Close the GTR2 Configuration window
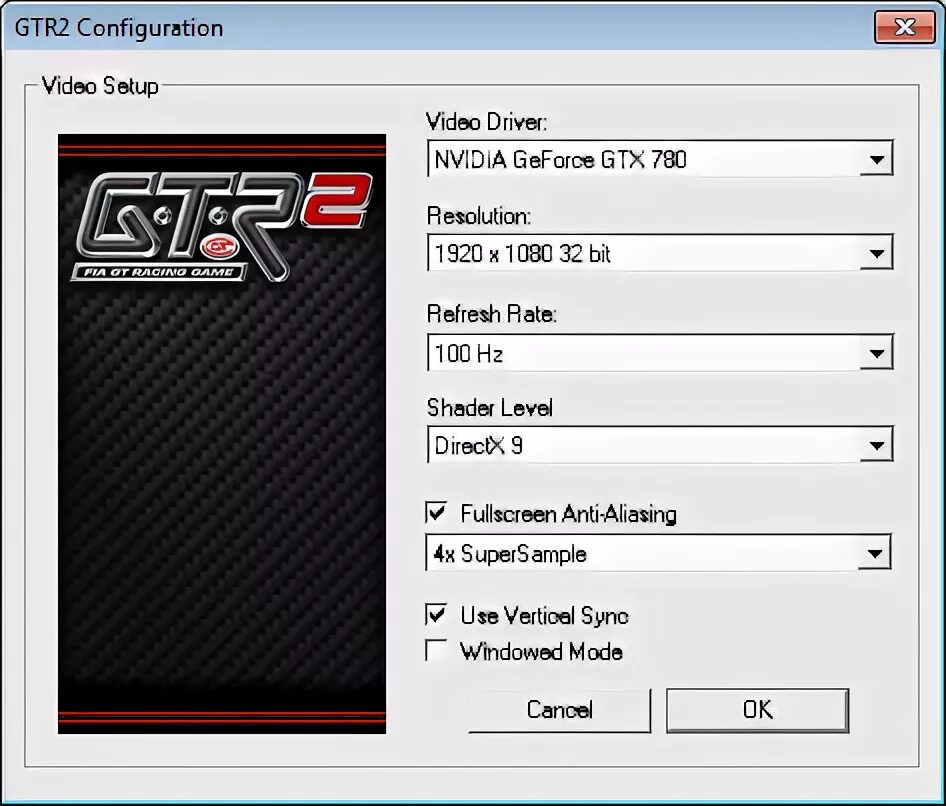This screenshot has height=806, width=946. click(905, 27)
